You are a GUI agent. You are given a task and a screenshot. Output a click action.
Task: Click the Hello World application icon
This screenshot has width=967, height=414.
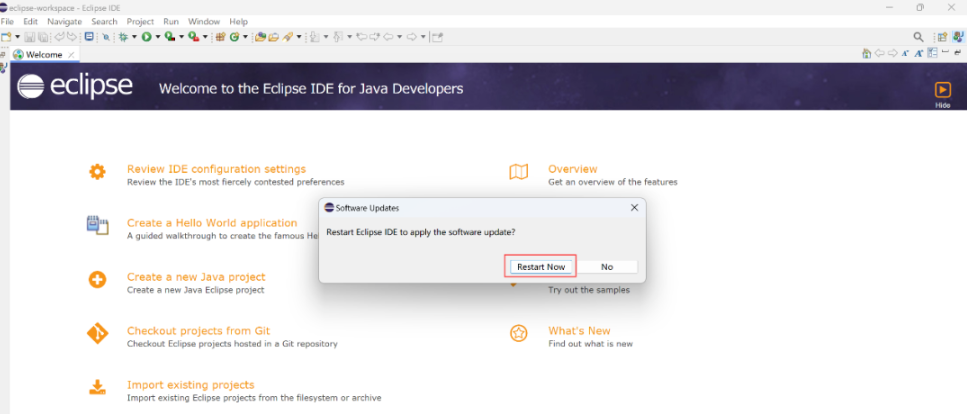97,225
